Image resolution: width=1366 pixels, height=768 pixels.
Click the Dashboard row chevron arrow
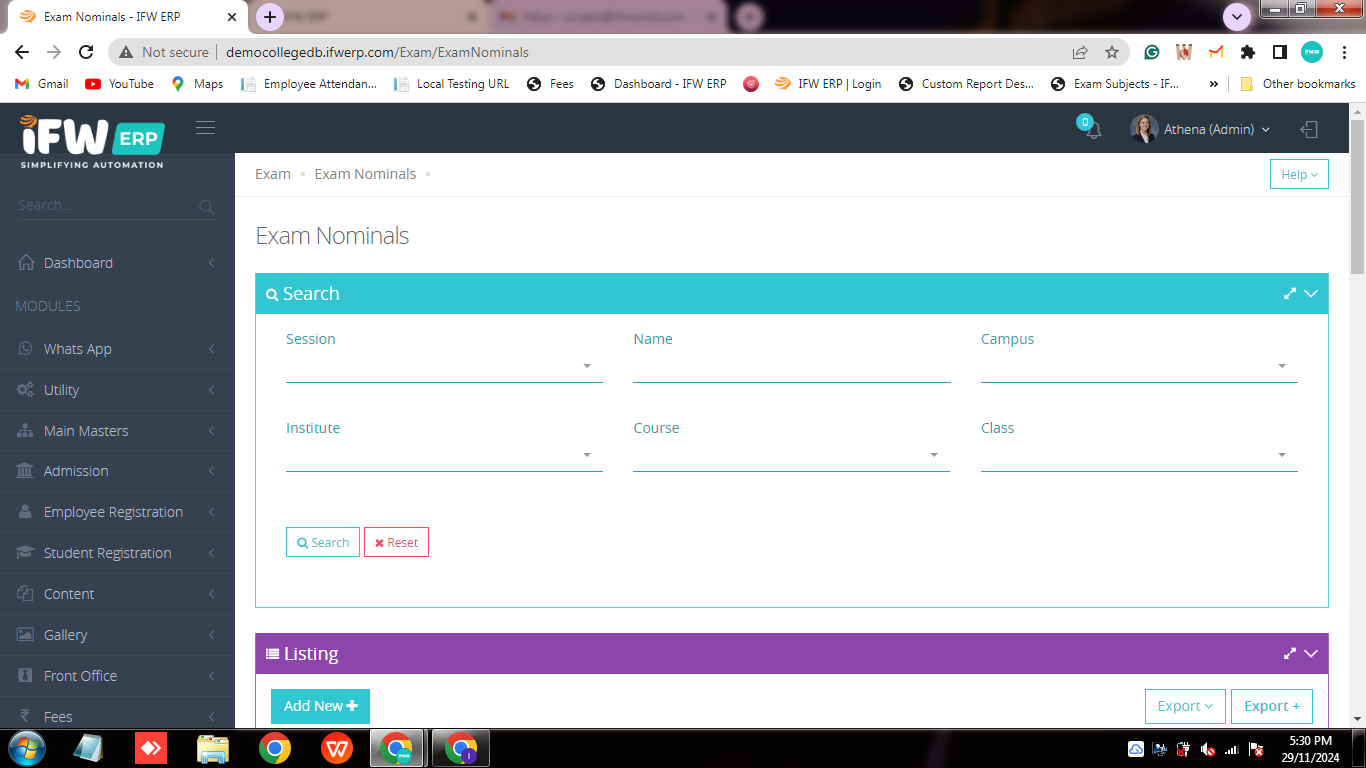click(x=212, y=263)
